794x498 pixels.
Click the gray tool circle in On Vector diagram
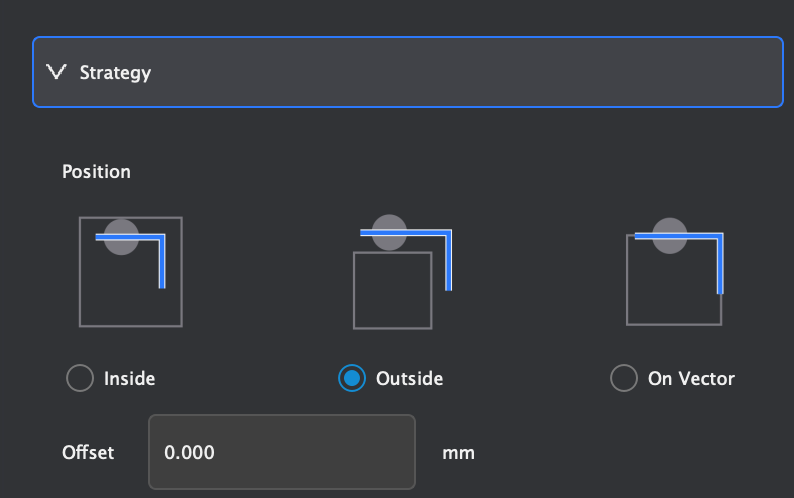tap(669, 235)
